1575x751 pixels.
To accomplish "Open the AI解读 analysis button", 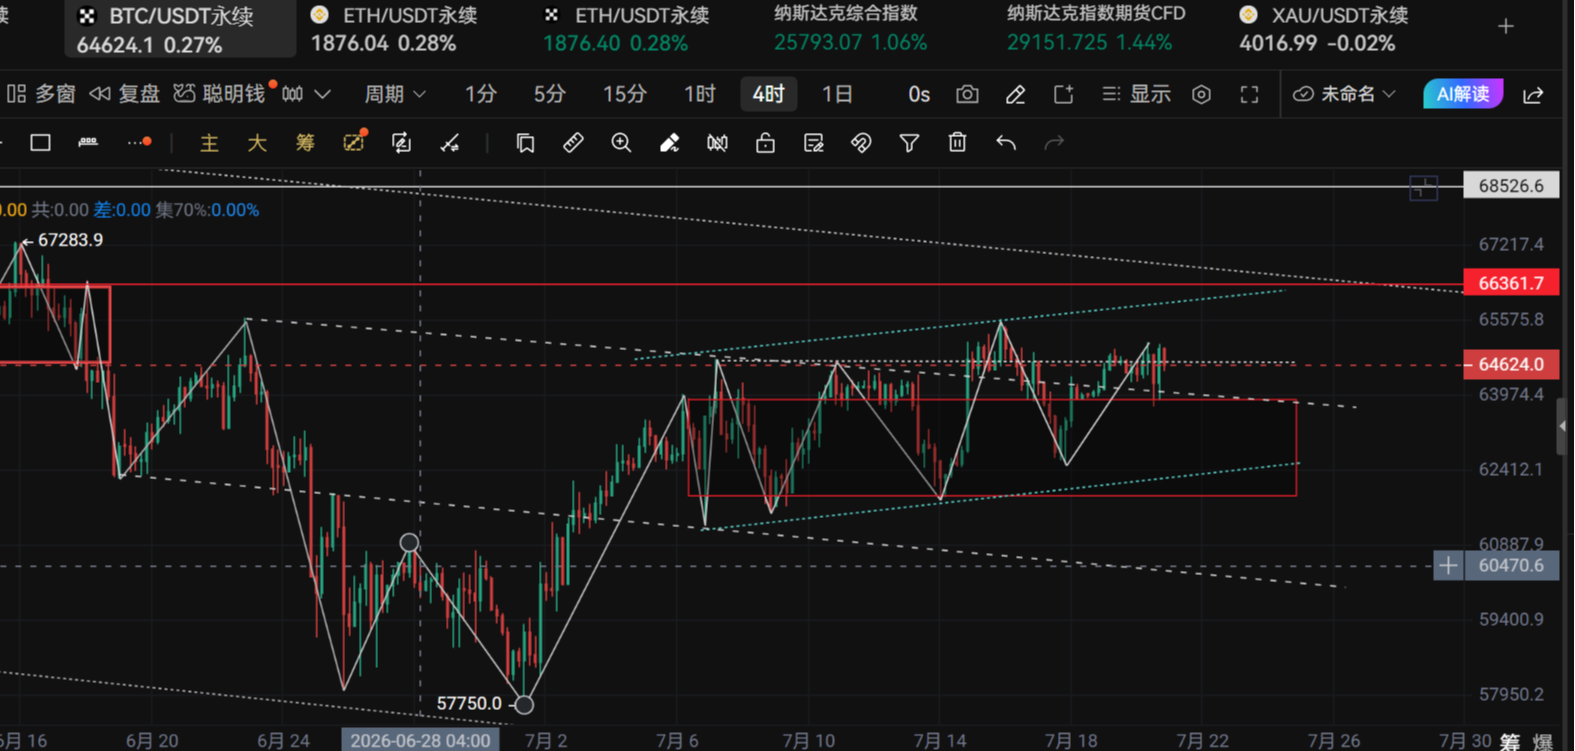I will point(1463,94).
